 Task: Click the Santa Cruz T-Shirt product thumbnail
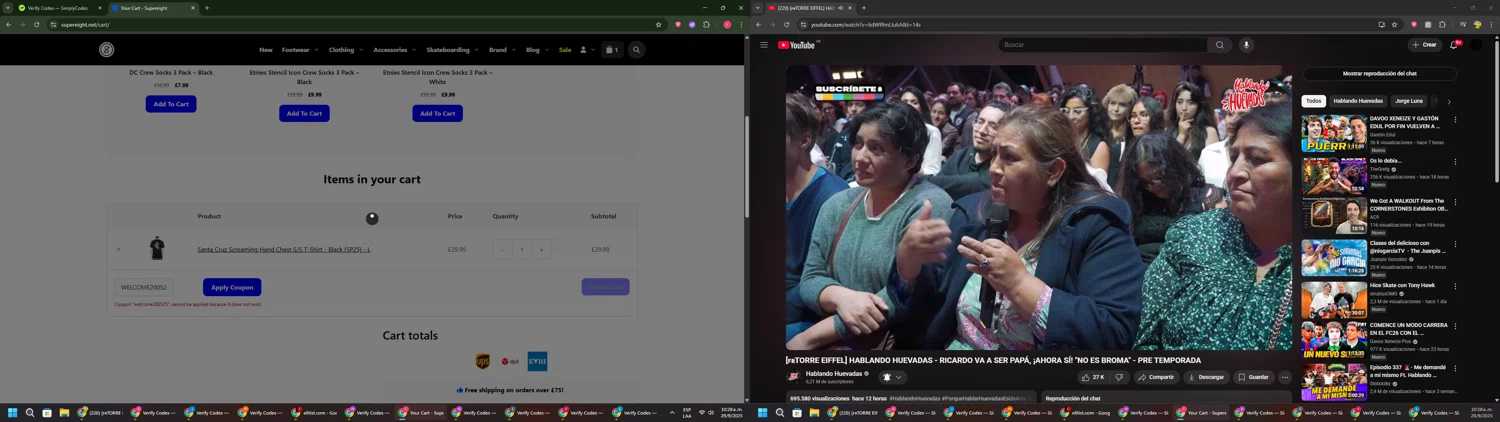[x=157, y=248]
